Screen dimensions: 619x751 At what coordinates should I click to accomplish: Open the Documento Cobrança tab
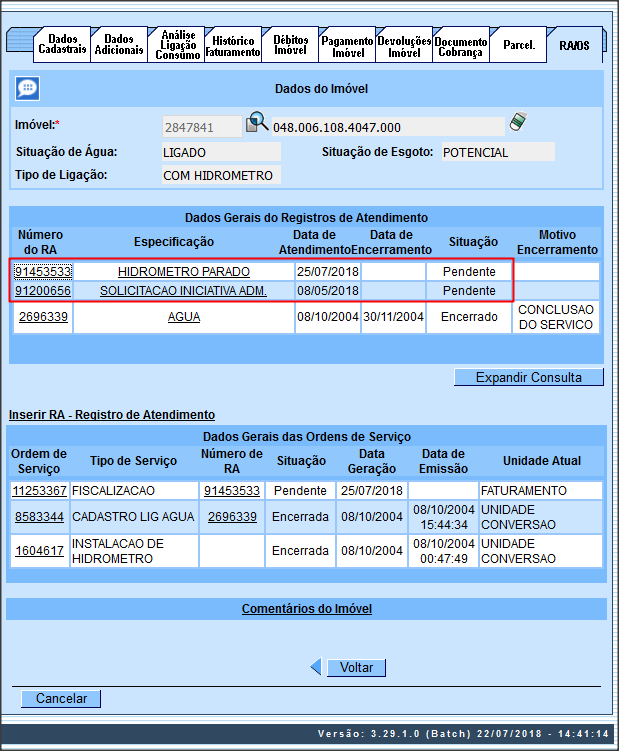tap(460, 46)
